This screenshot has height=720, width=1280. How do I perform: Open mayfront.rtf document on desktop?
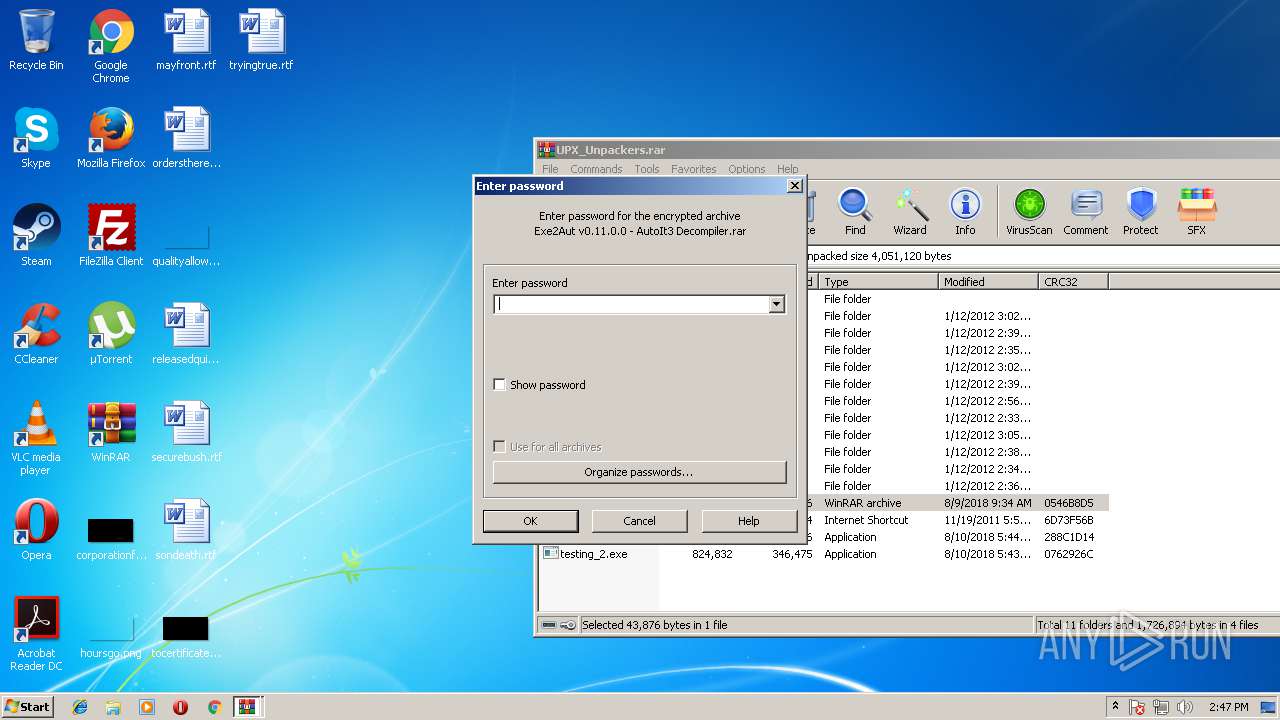point(186,40)
